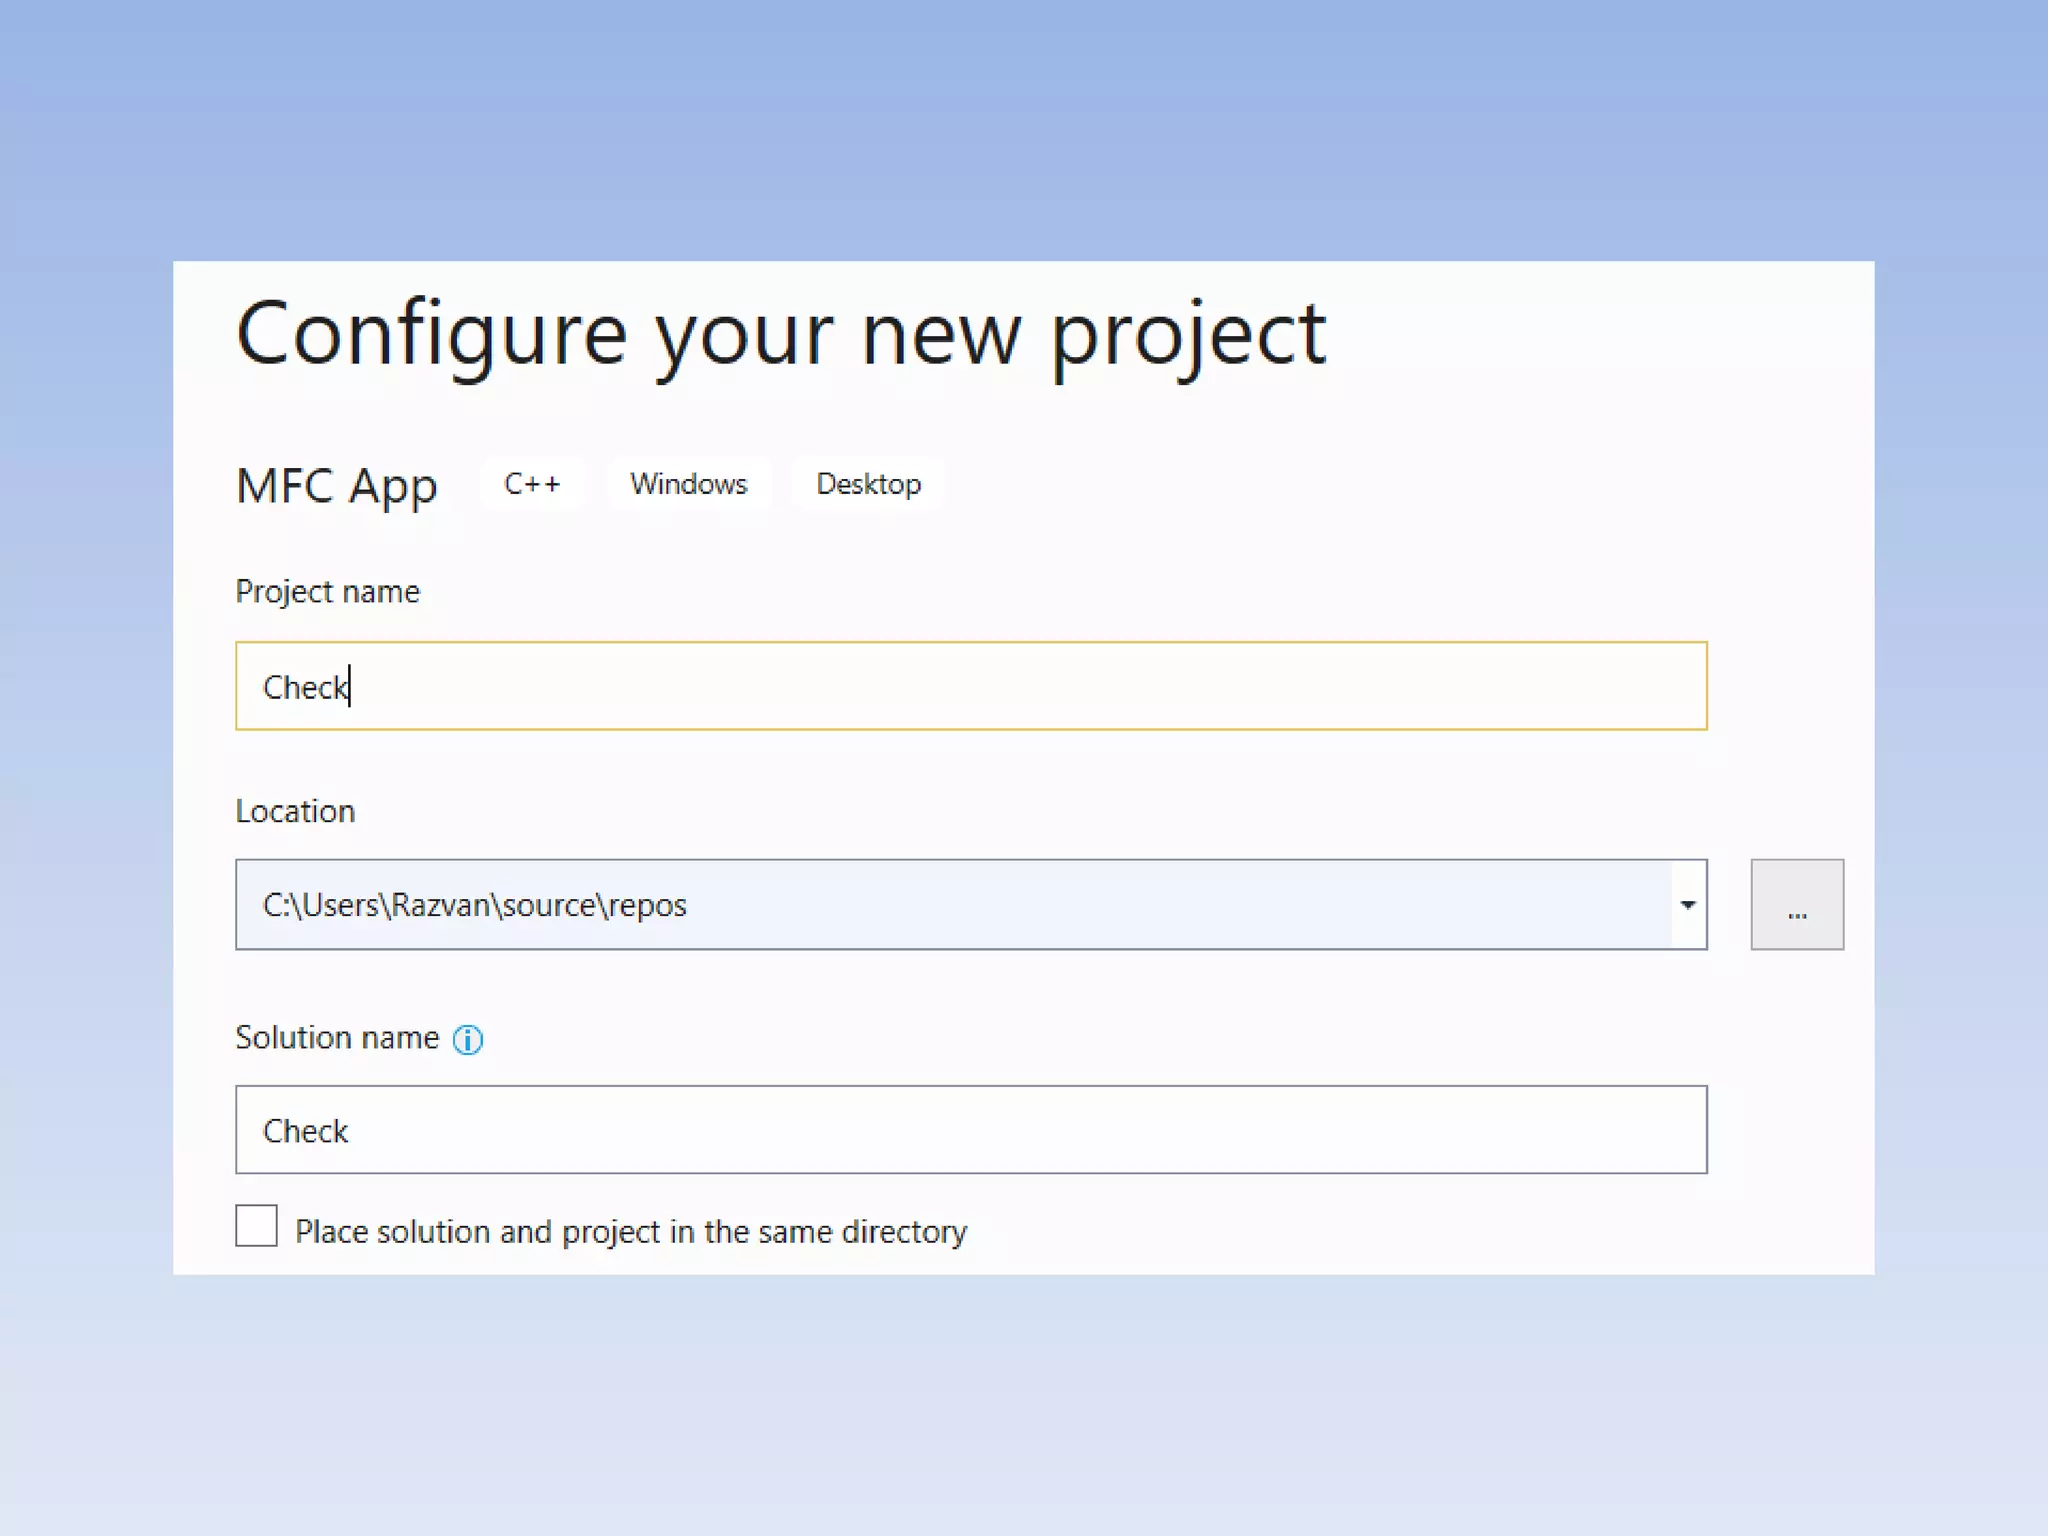Click the Desktop project type tag
The width and height of the screenshot is (2048, 1536).
tap(868, 484)
